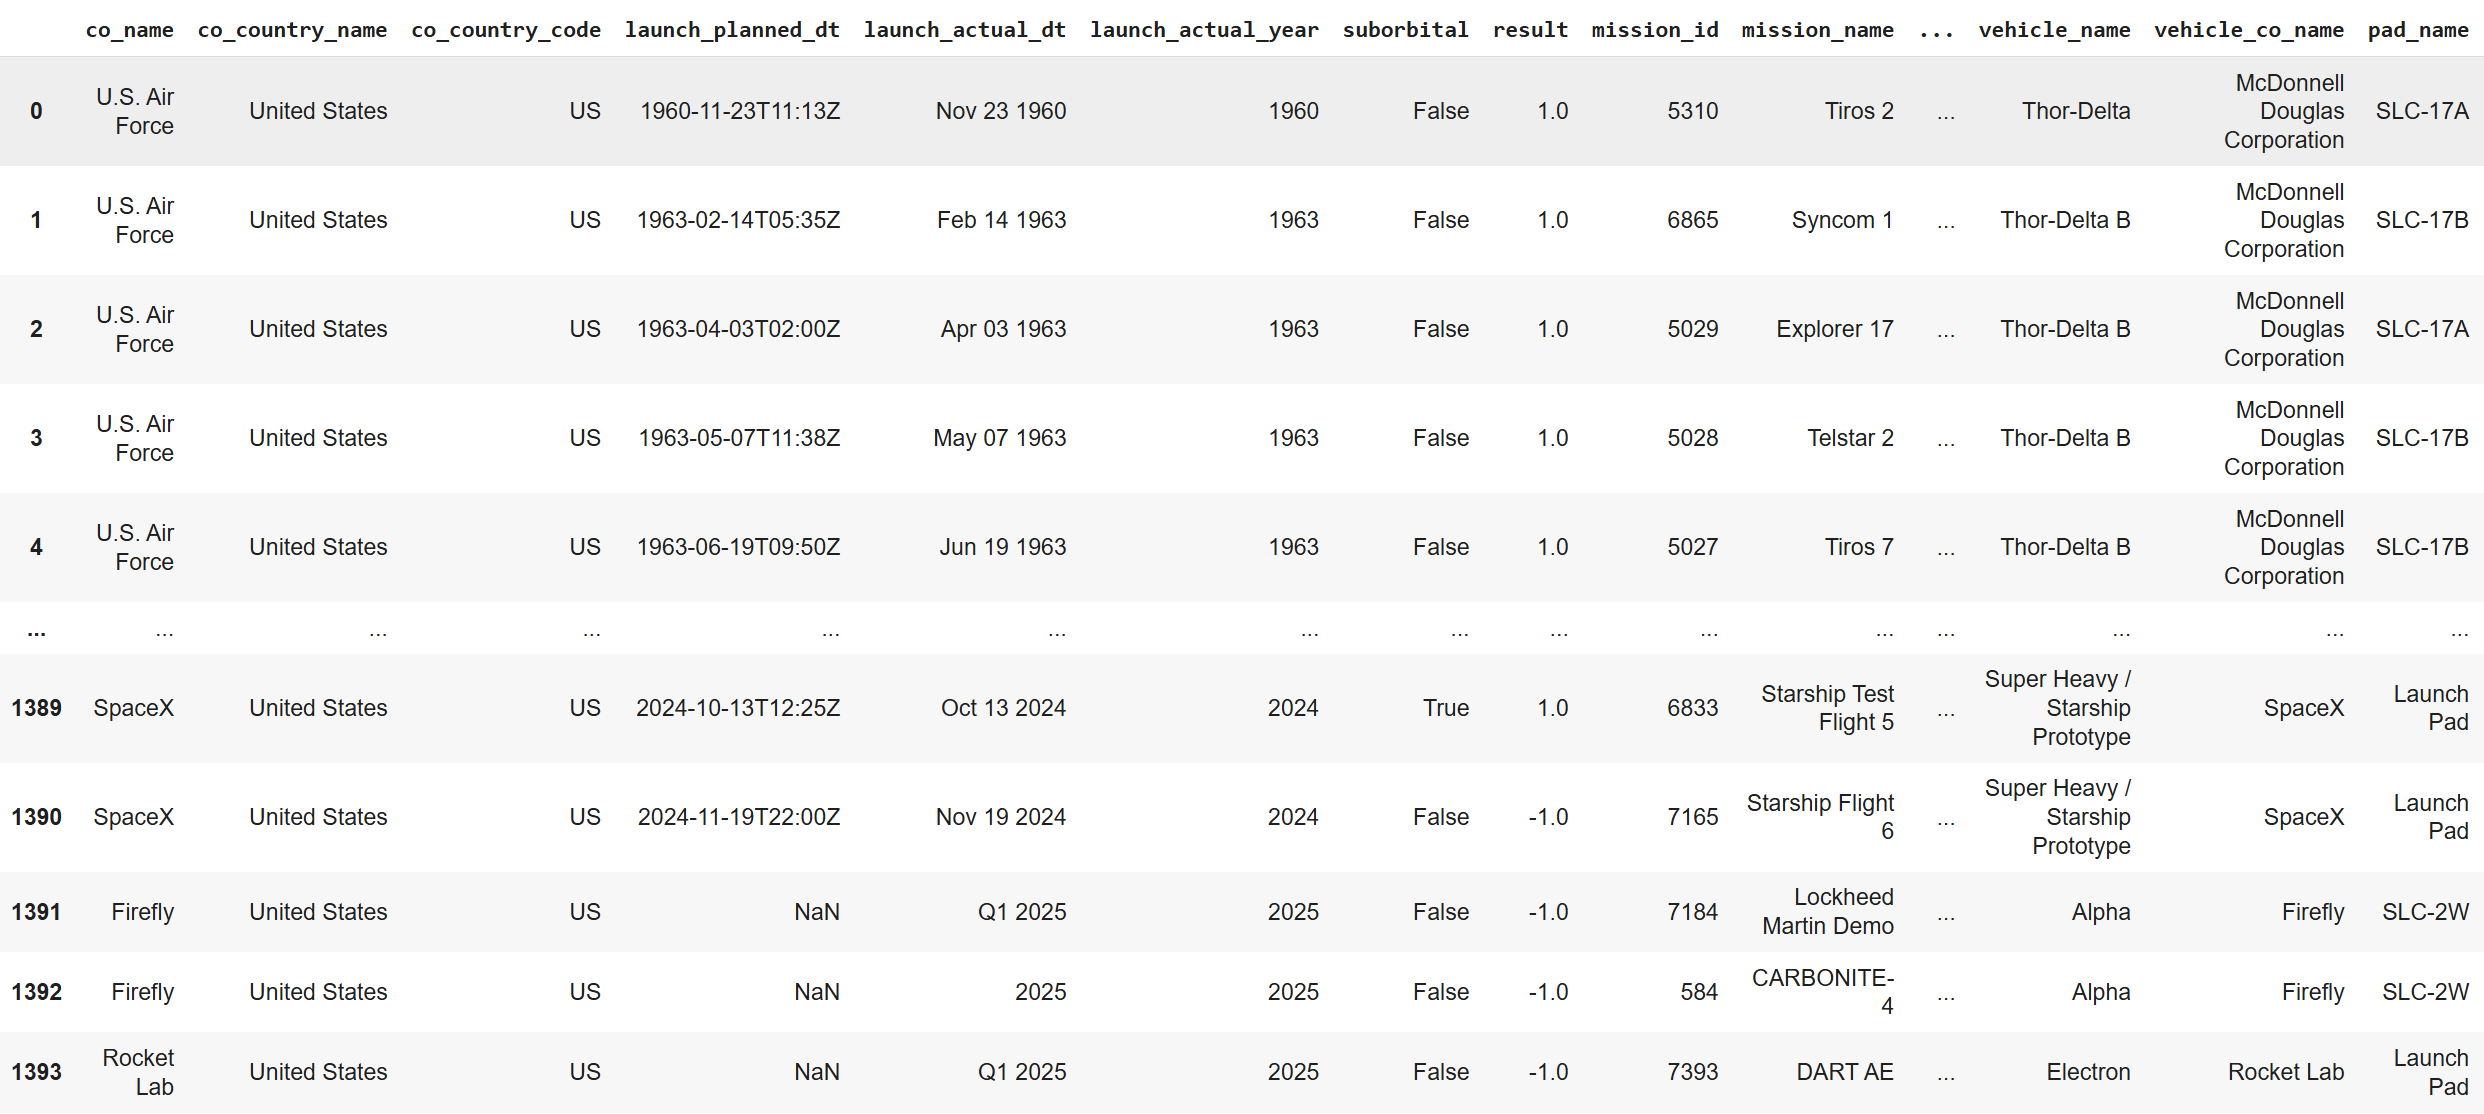Click the launch_actual_year column header
This screenshot has width=2484, height=1114.
(1204, 30)
